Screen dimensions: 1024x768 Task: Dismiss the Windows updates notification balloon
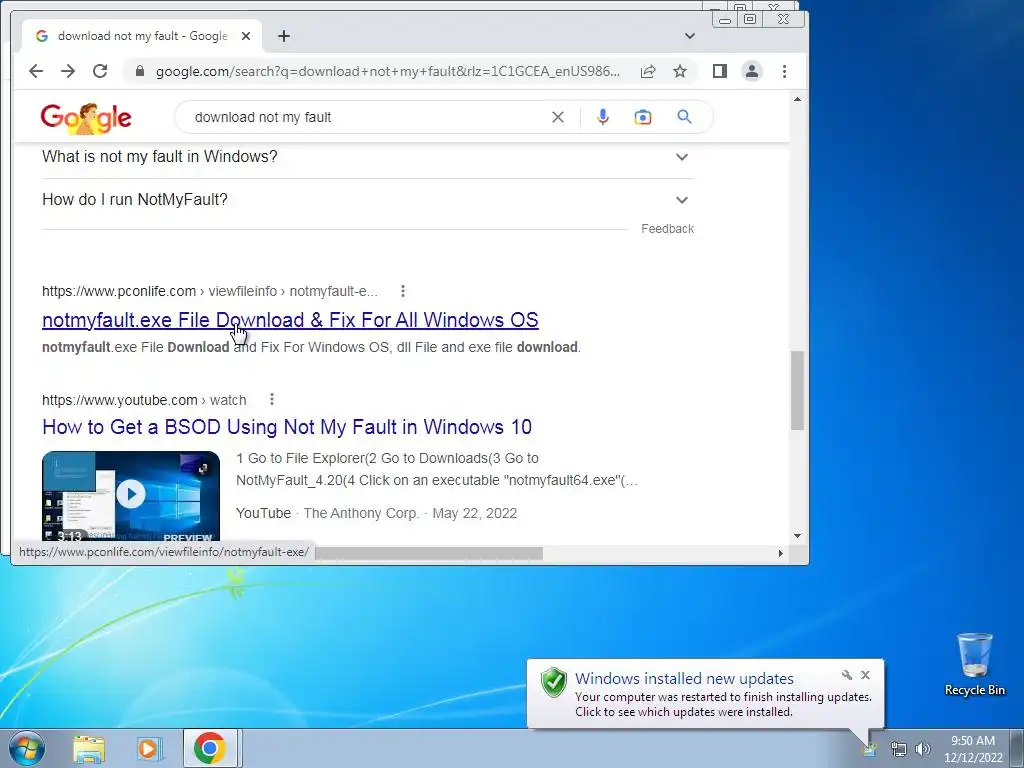pyautogui.click(x=865, y=675)
